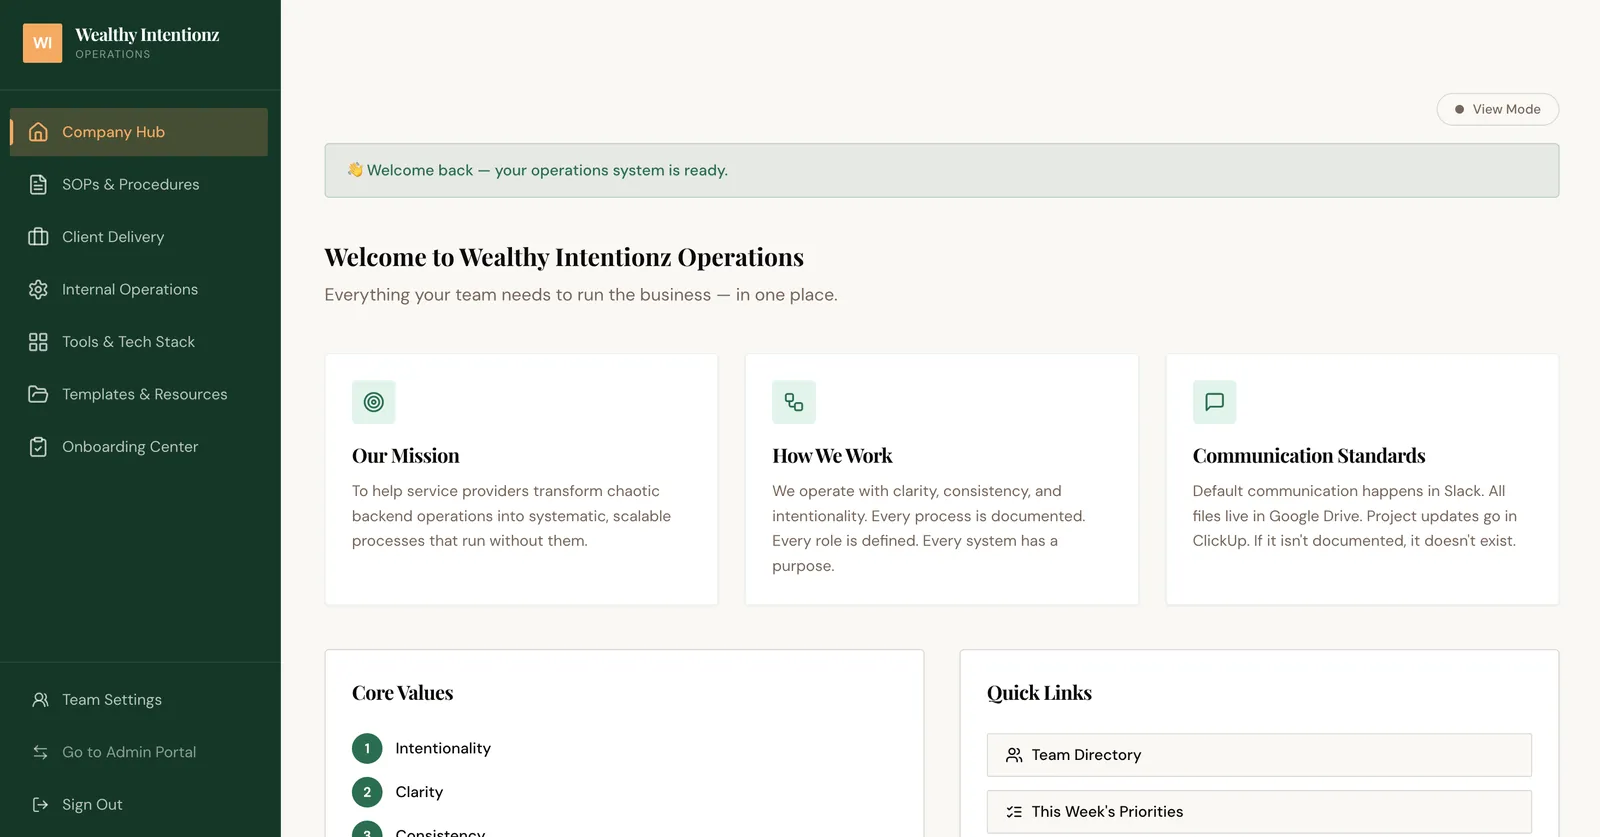Select Tools & Tech Stack in sidebar
Screen dimensions: 1600x837
click(139, 342)
